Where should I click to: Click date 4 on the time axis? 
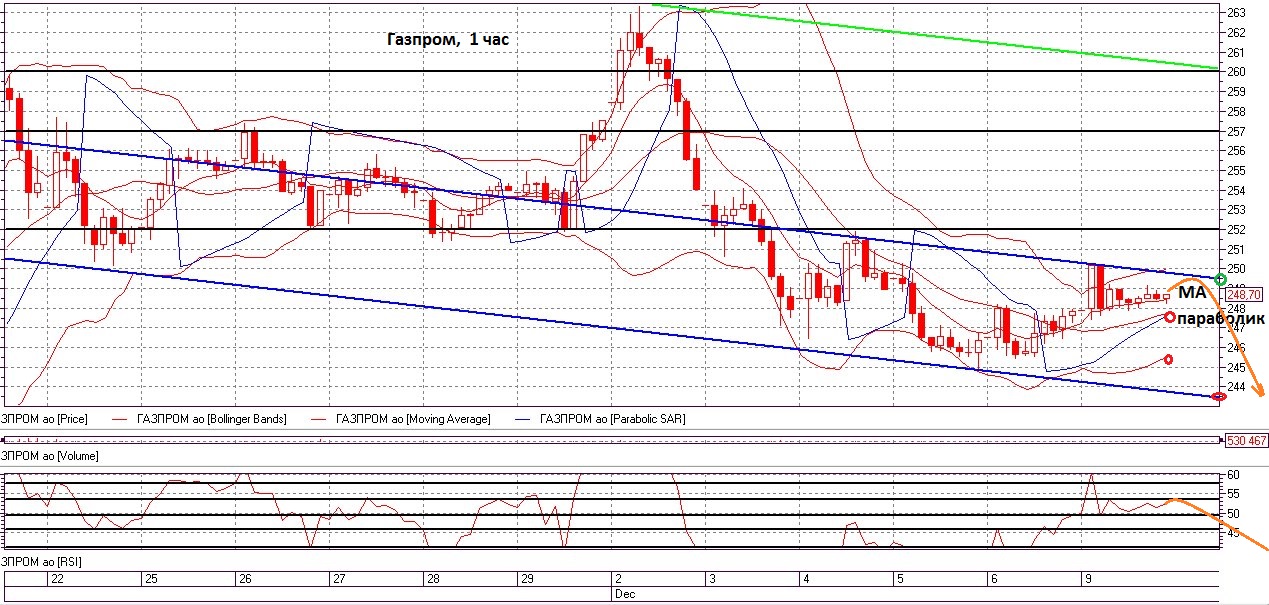point(805,579)
